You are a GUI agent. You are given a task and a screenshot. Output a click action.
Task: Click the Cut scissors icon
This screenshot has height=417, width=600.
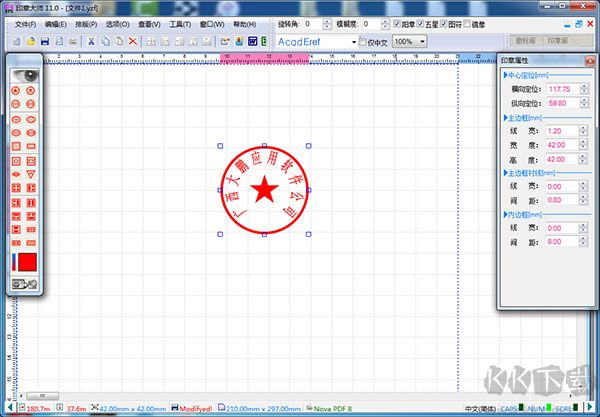click(91, 41)
